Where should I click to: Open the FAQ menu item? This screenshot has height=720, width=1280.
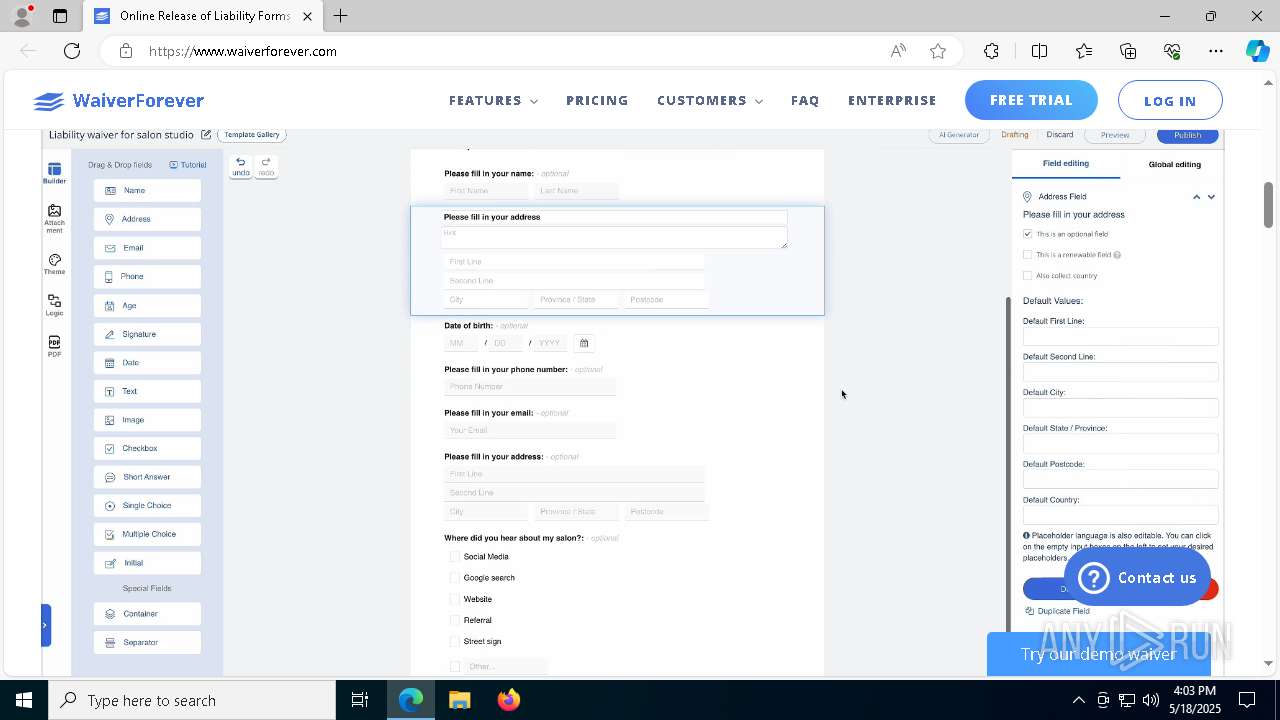click(805, 101)
